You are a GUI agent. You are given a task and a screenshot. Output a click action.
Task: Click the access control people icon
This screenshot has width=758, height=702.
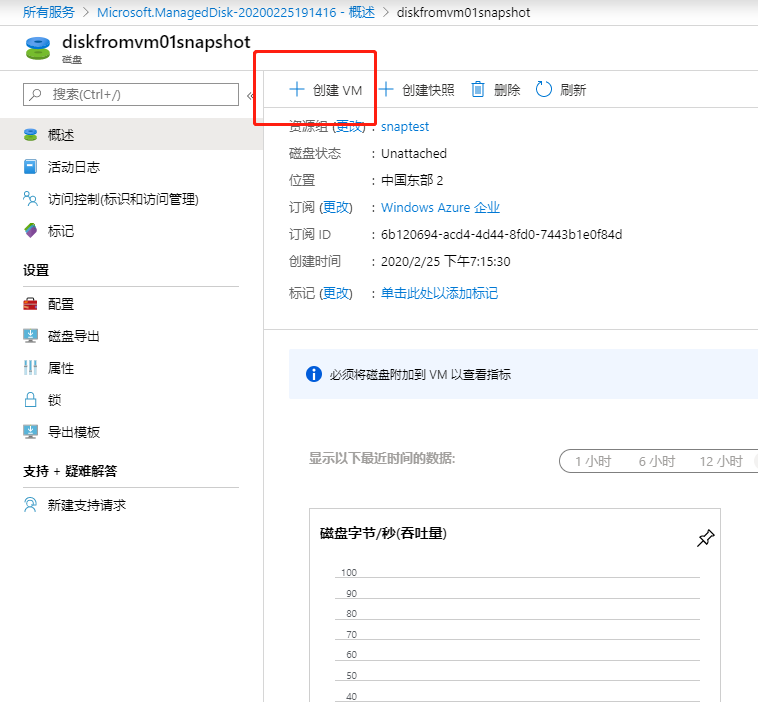click(30, 199)
